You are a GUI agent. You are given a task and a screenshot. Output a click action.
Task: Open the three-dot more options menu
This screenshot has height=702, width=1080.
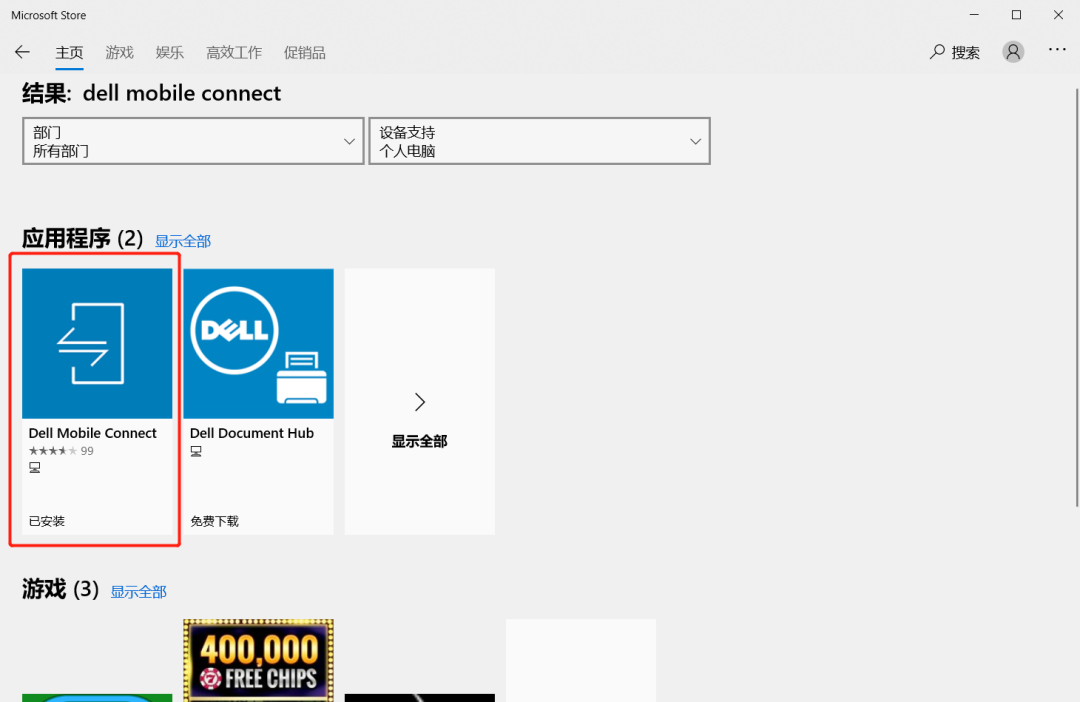(x=1057, y=50)
